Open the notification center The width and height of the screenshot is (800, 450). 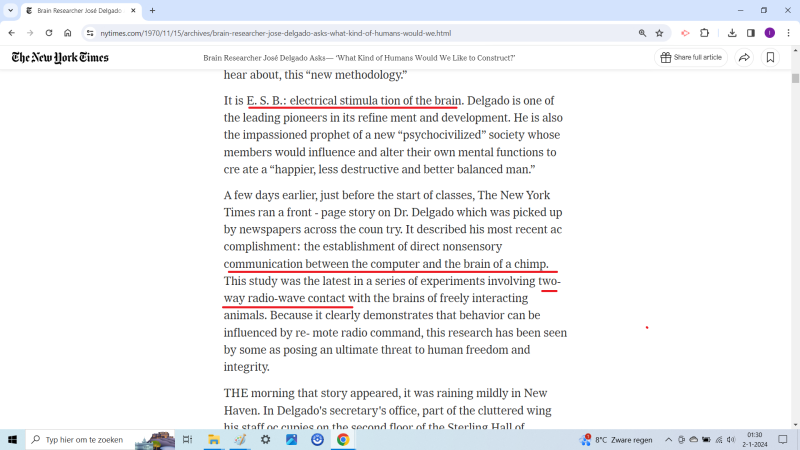[x=783, y=439]
